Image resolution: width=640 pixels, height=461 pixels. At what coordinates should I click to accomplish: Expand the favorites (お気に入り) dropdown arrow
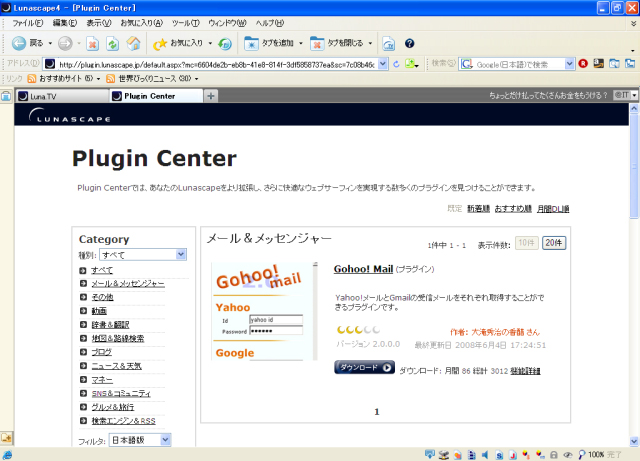210,43
